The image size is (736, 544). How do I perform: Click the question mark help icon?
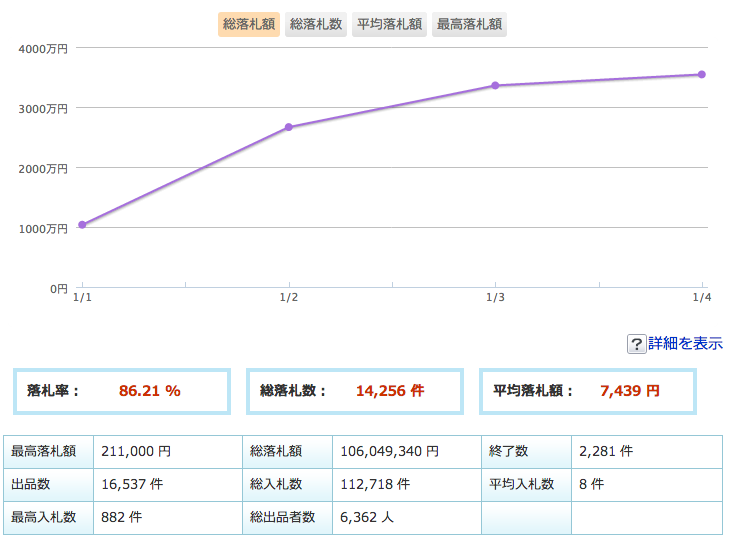tap(636, 344)
